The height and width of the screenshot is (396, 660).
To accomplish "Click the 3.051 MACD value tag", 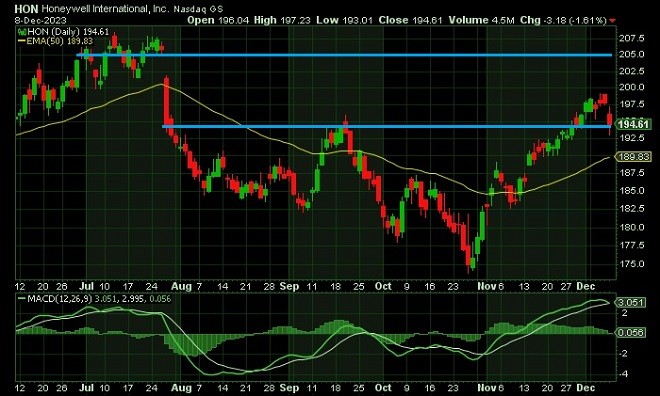I will tap(631, 302).
